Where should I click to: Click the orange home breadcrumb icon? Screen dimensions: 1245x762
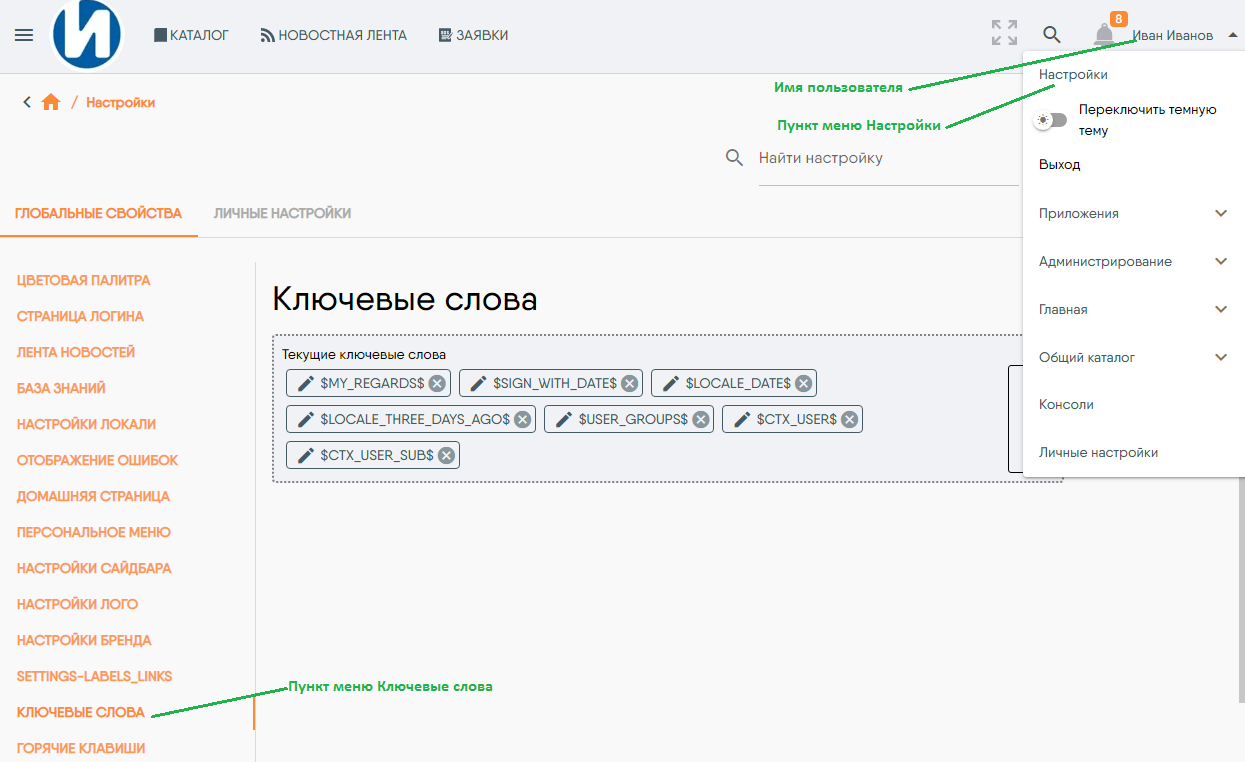click(x=51, y=102)
